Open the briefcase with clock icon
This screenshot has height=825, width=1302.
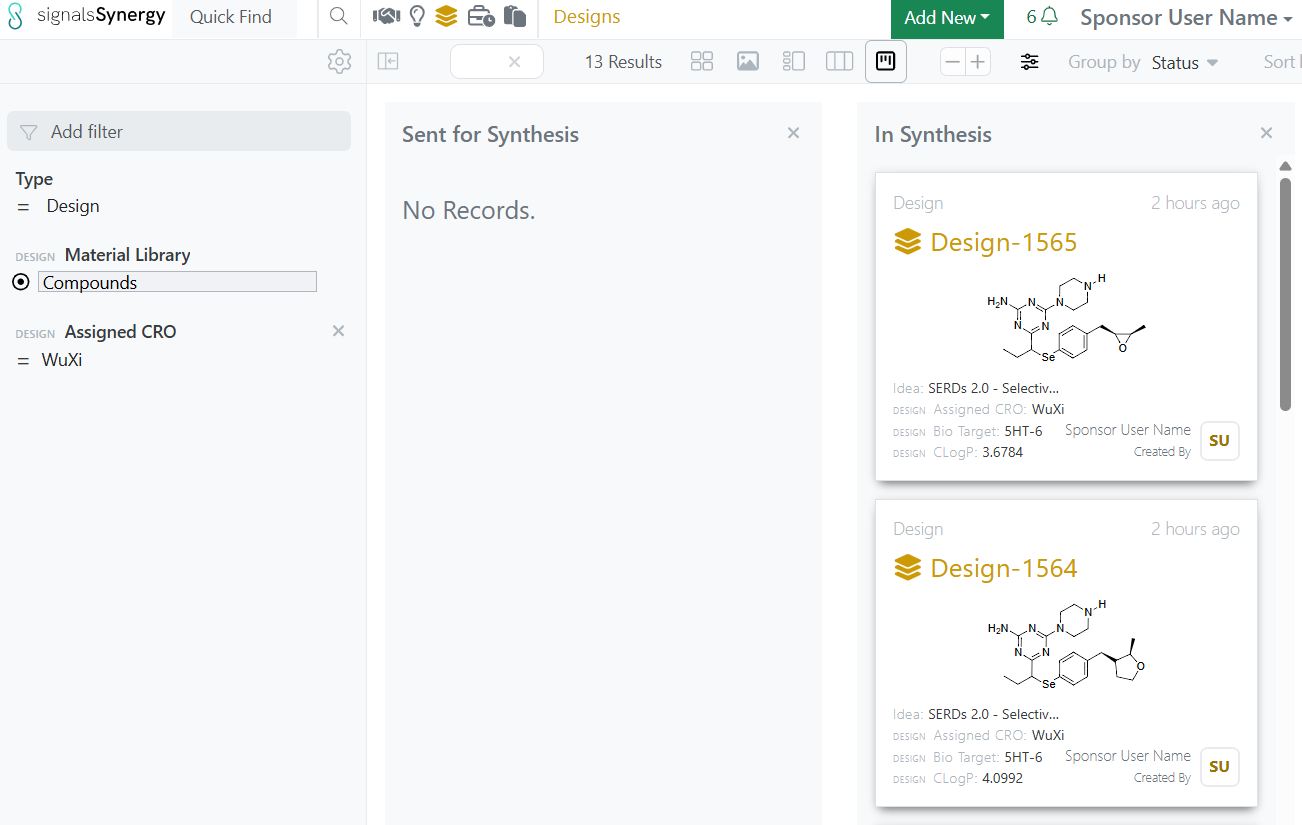click(481, 17)
